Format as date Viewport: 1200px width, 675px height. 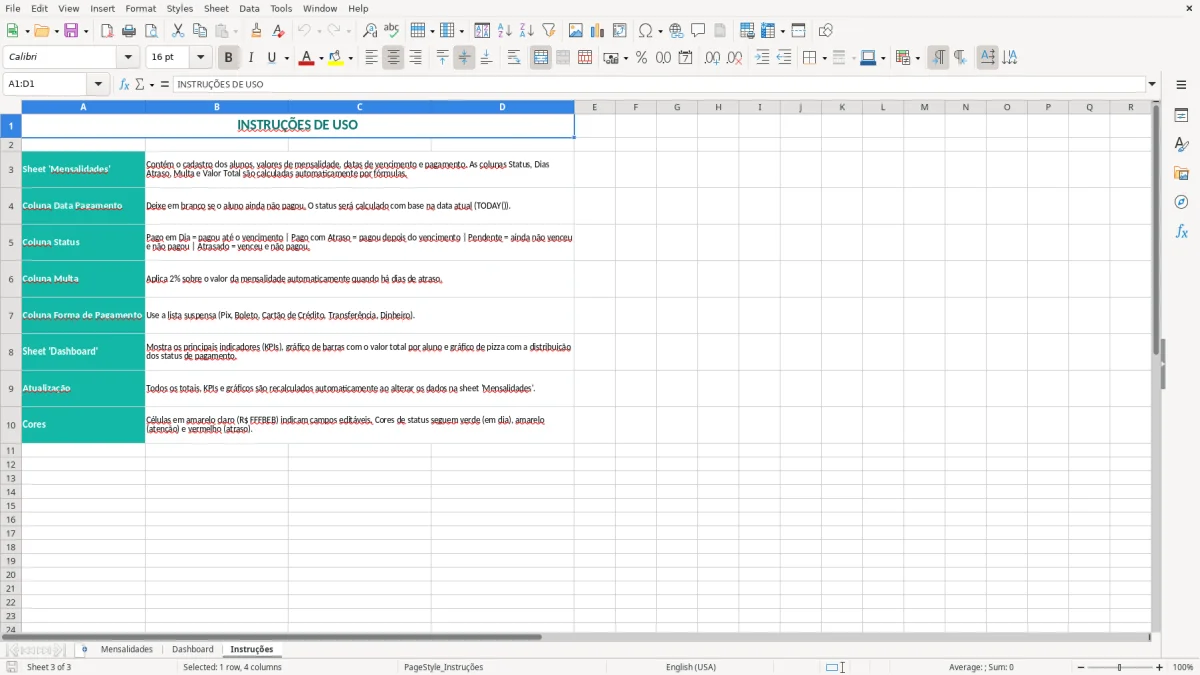click(685, 58)
